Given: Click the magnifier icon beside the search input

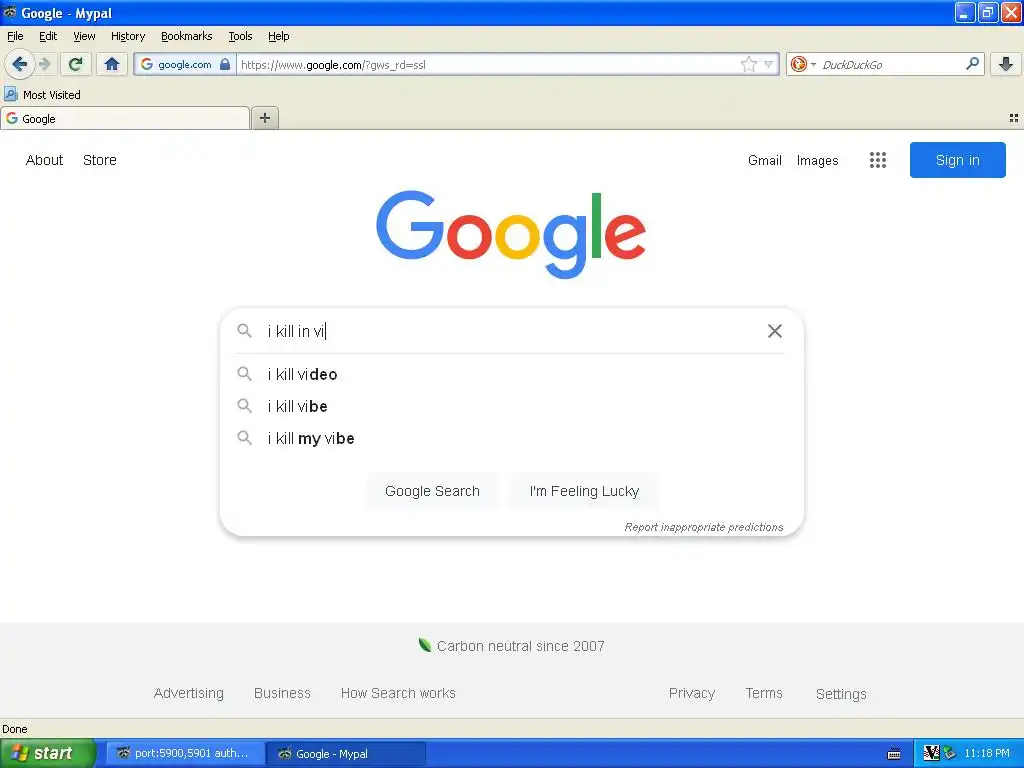Looking at the screenshot, I should (x=244, y=330).
